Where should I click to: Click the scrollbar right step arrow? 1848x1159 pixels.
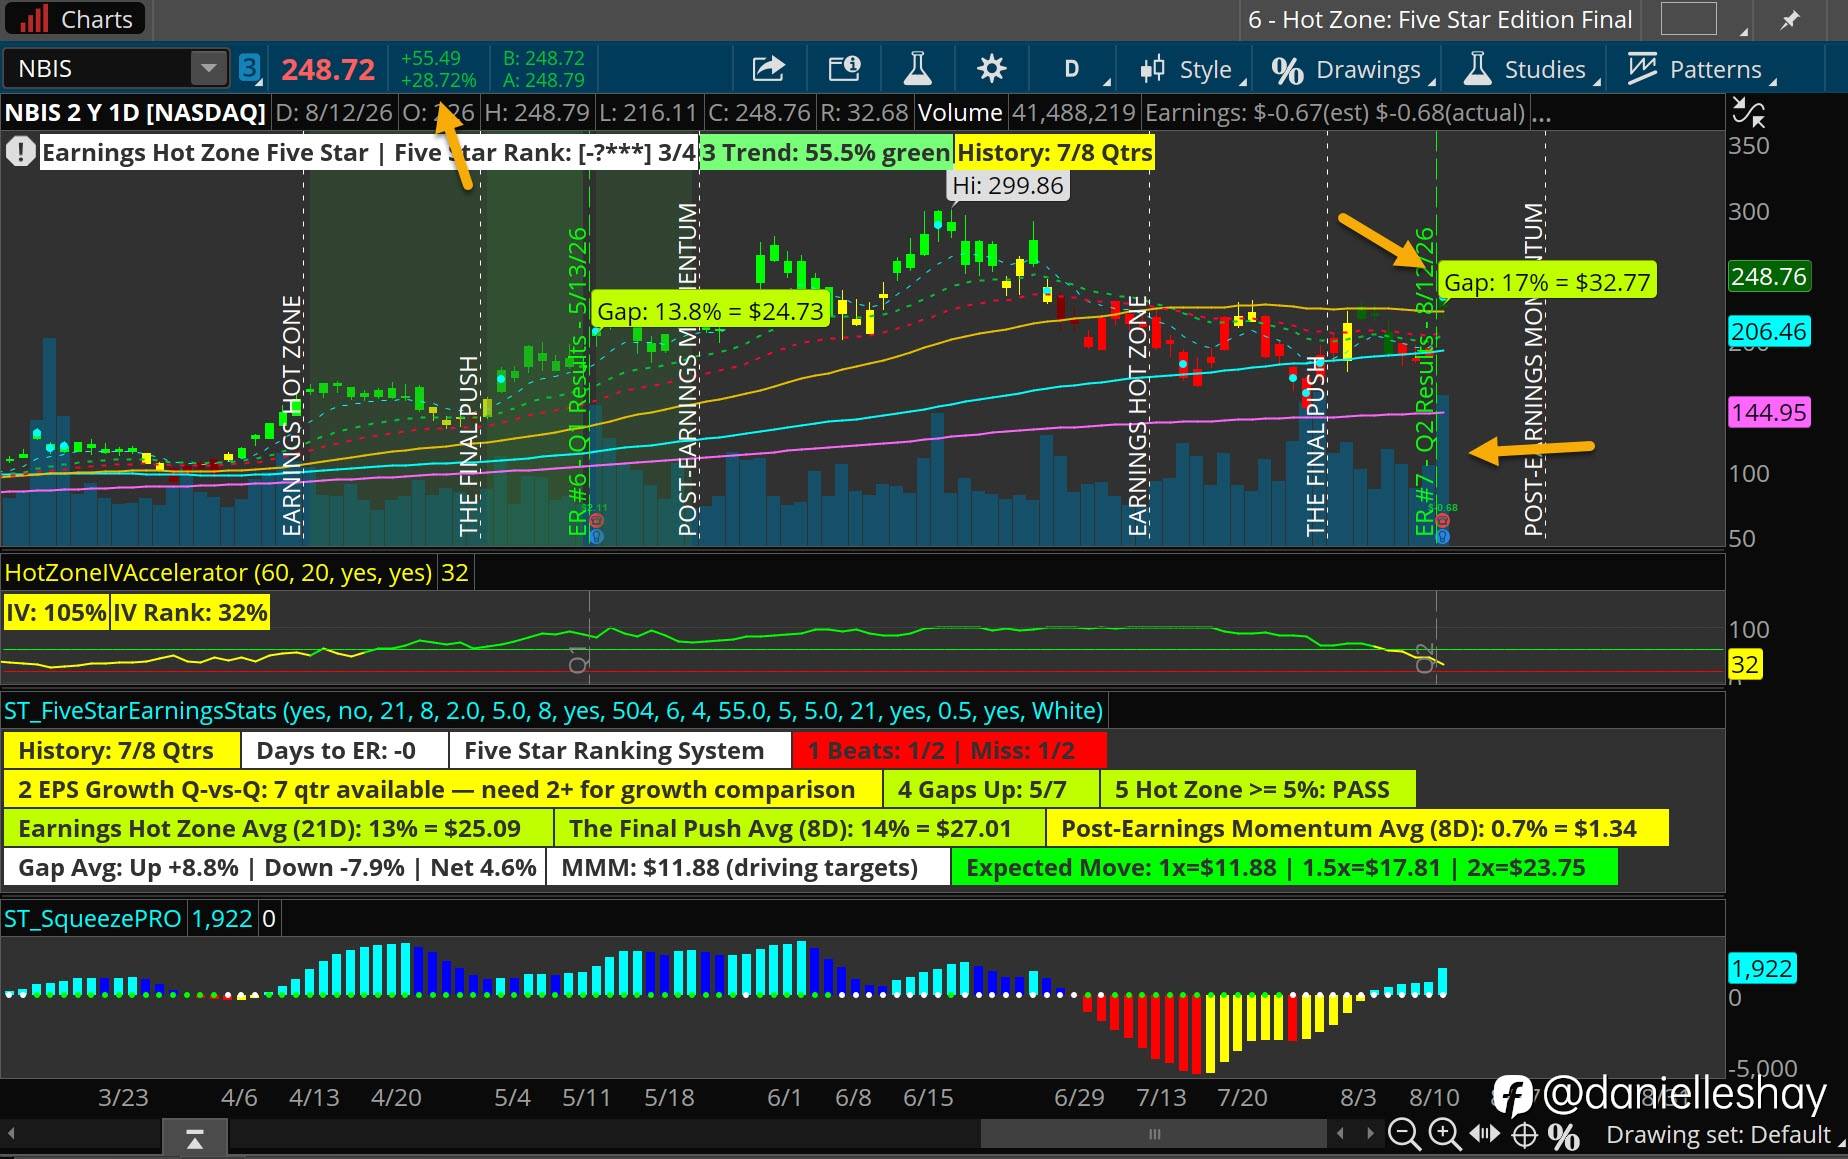1370,1134
